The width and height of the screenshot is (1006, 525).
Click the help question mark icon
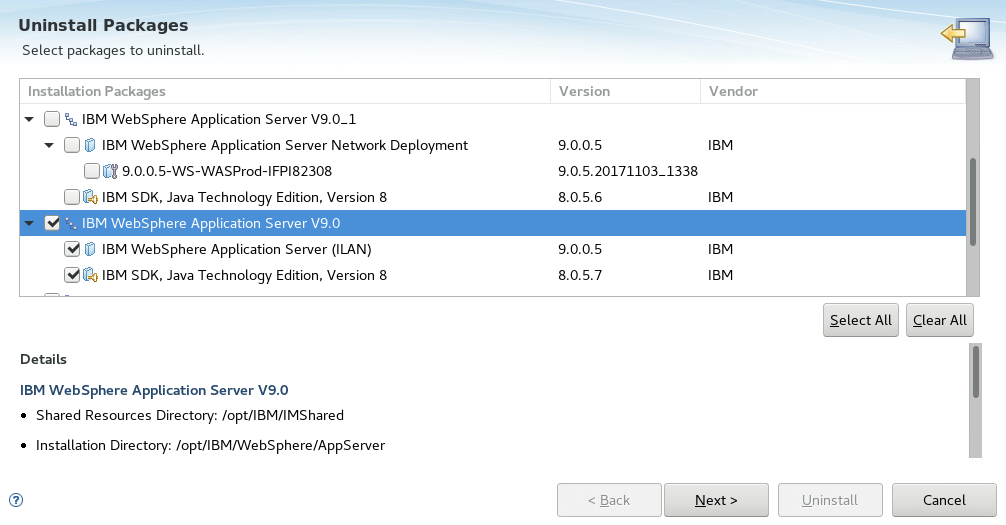[16, 500]
